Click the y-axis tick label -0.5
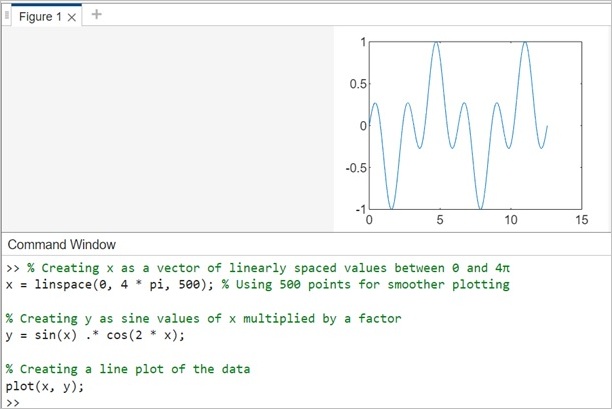 point(352,168)
